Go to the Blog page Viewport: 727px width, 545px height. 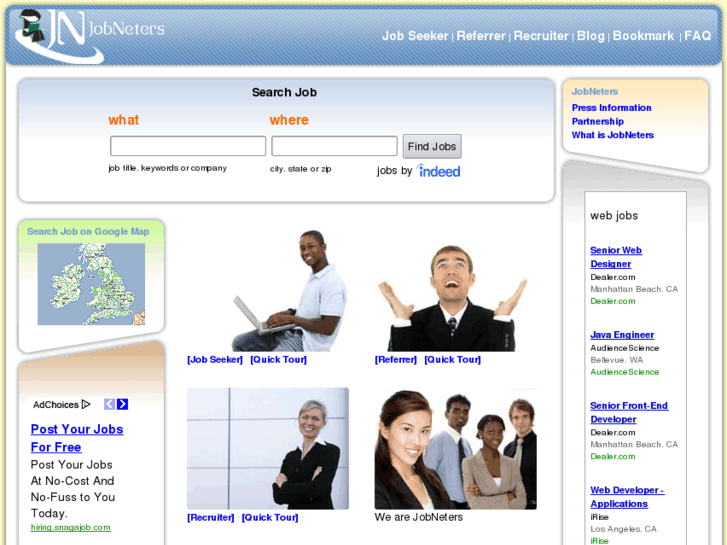pyautogui.click(x=590, y=36)
